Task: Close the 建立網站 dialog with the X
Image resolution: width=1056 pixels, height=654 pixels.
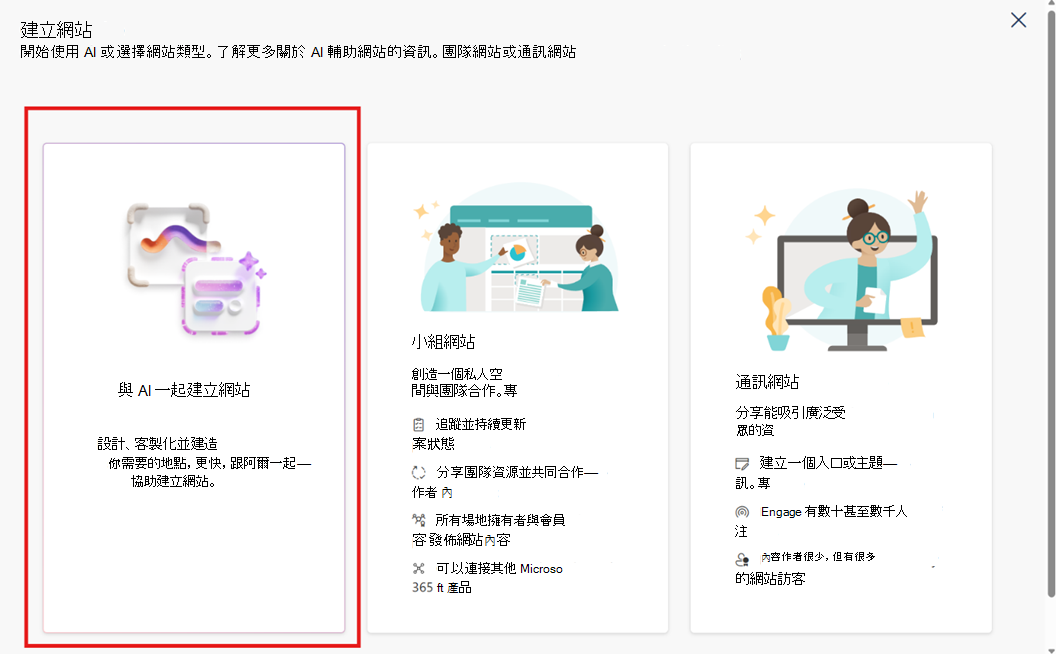Action: pos(1018,20)
